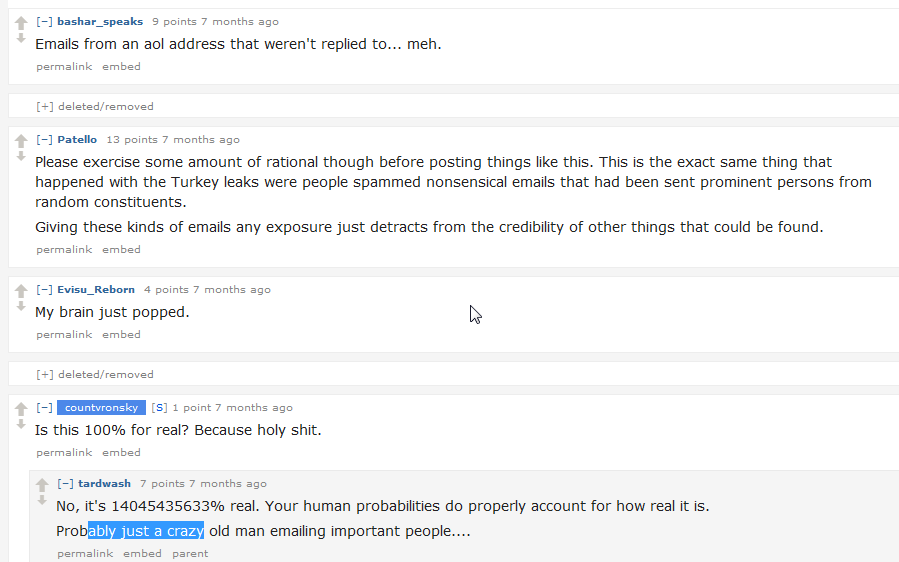Downvote Patello's comment
The width and height of the screenshot is (899, 562).
coord(21,156)
